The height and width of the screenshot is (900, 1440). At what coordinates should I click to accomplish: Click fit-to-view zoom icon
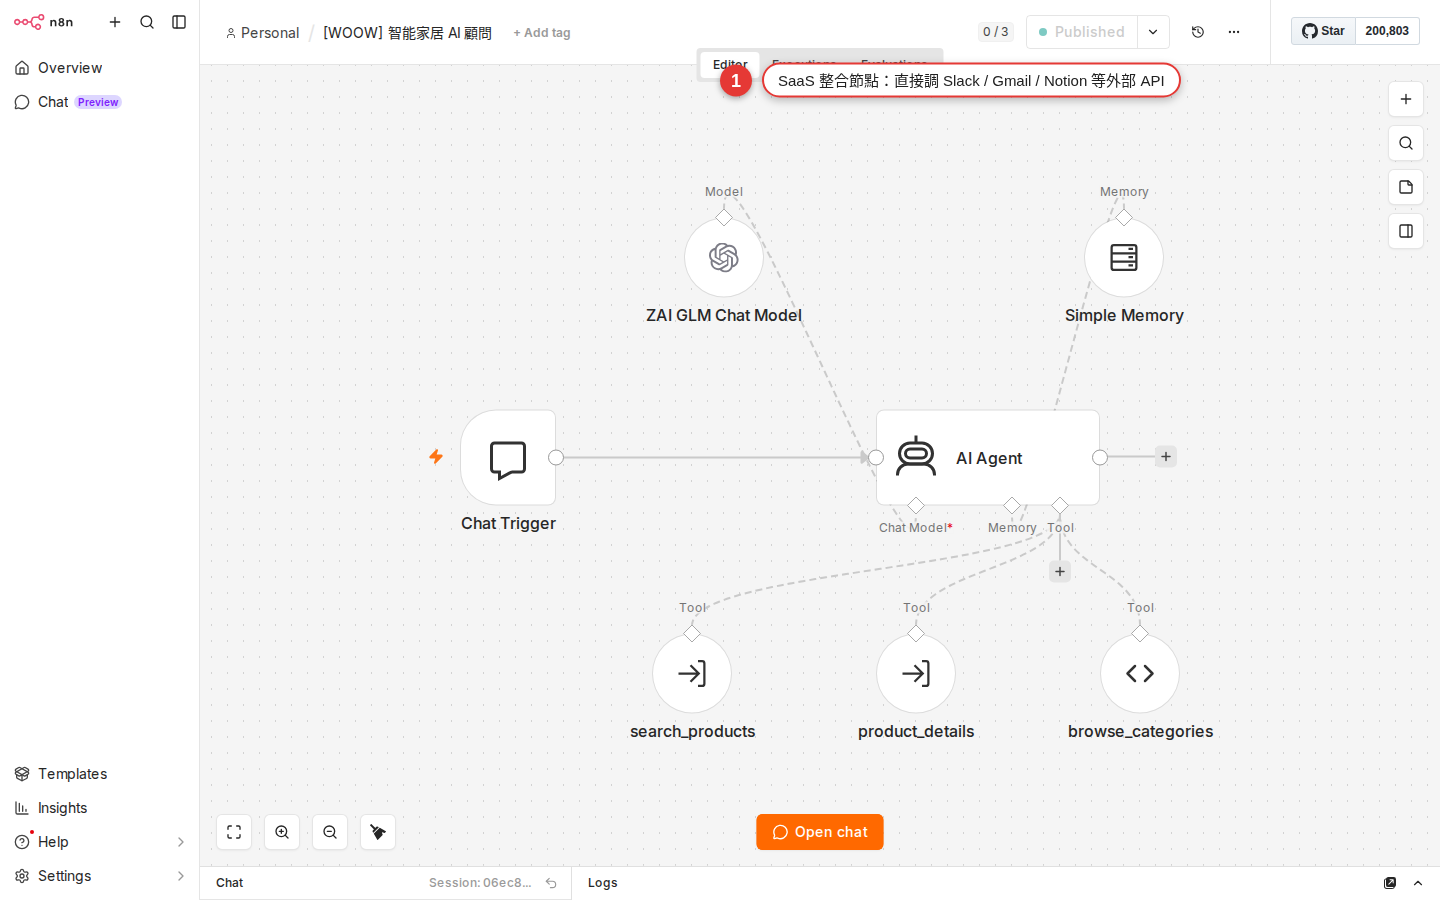click(234, 832)
